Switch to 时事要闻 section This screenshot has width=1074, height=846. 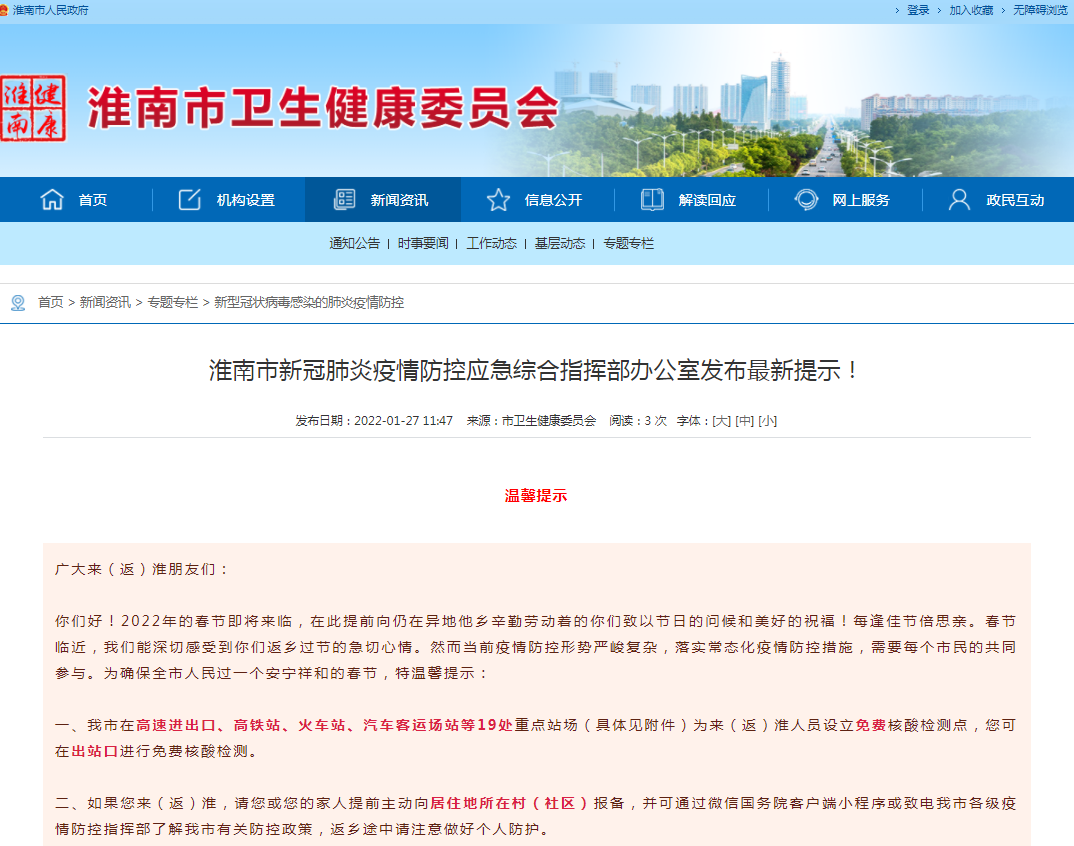[425, 243]
